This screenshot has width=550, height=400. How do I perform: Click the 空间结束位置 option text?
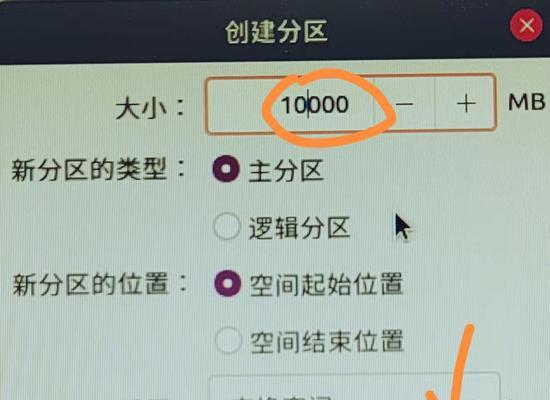pos(327,341)
